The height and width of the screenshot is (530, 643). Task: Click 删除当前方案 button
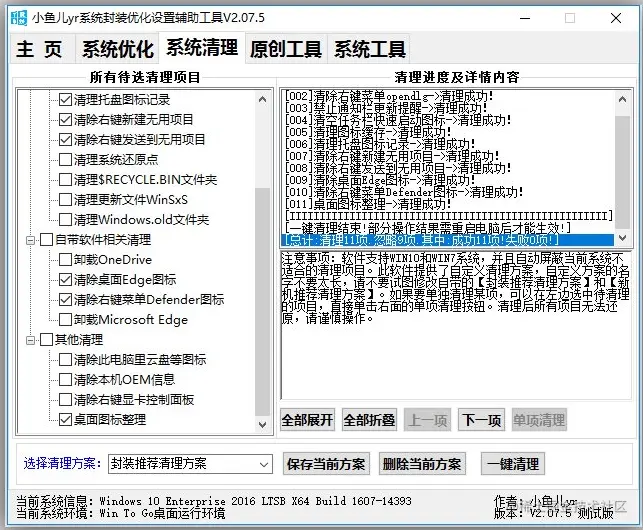422,464
